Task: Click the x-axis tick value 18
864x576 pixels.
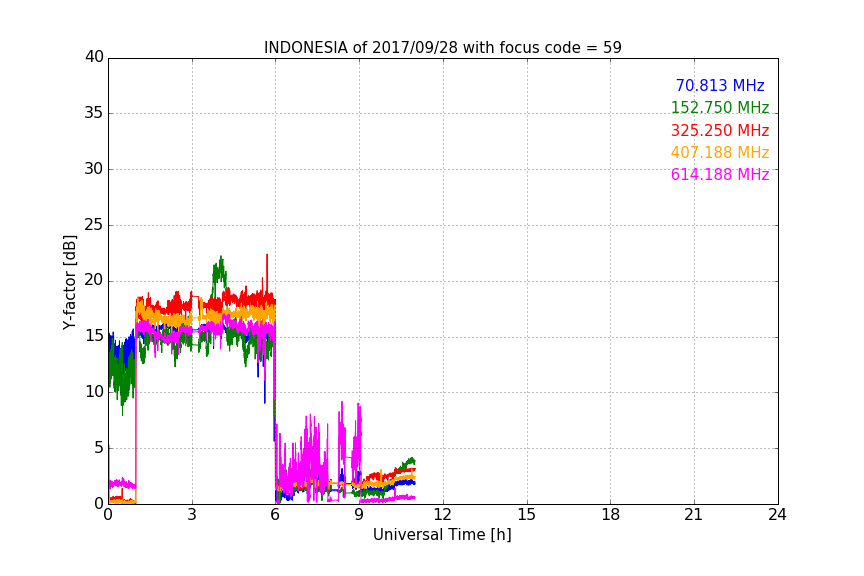Action: (x=611, y=515)
